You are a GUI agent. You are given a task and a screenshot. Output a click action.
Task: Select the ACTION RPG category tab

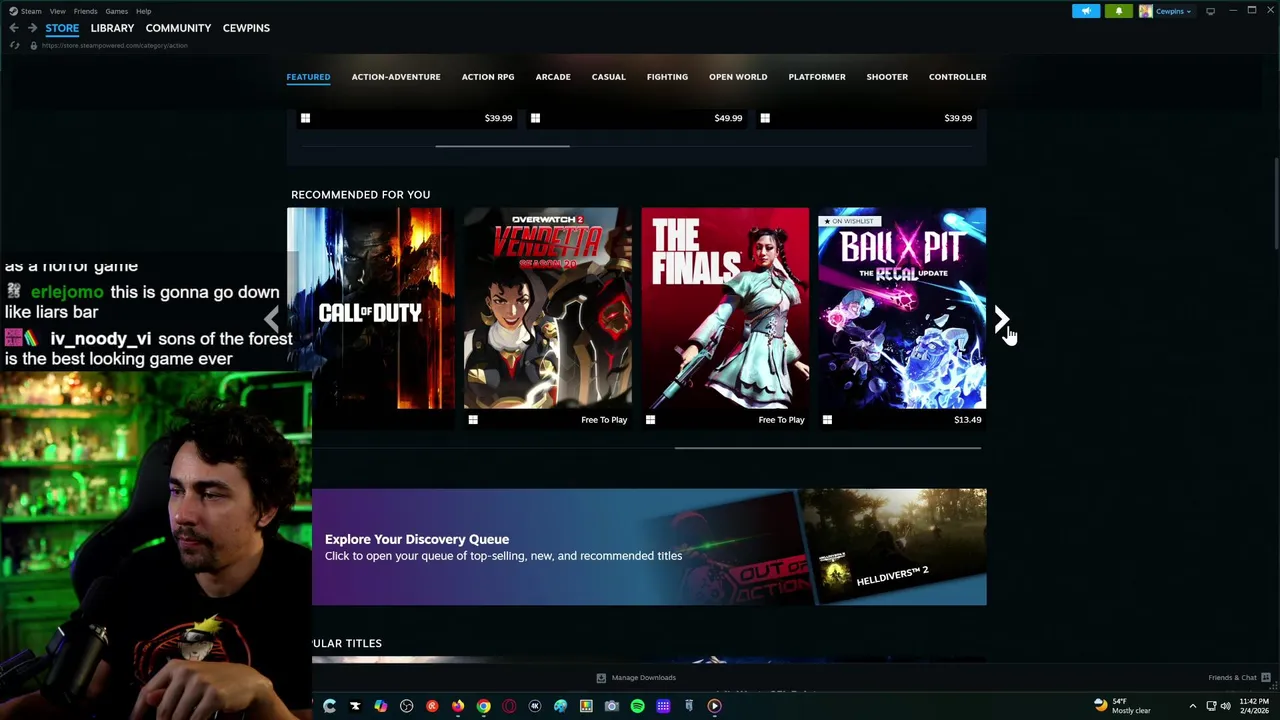pyautogui.click(x=488, y=77)
